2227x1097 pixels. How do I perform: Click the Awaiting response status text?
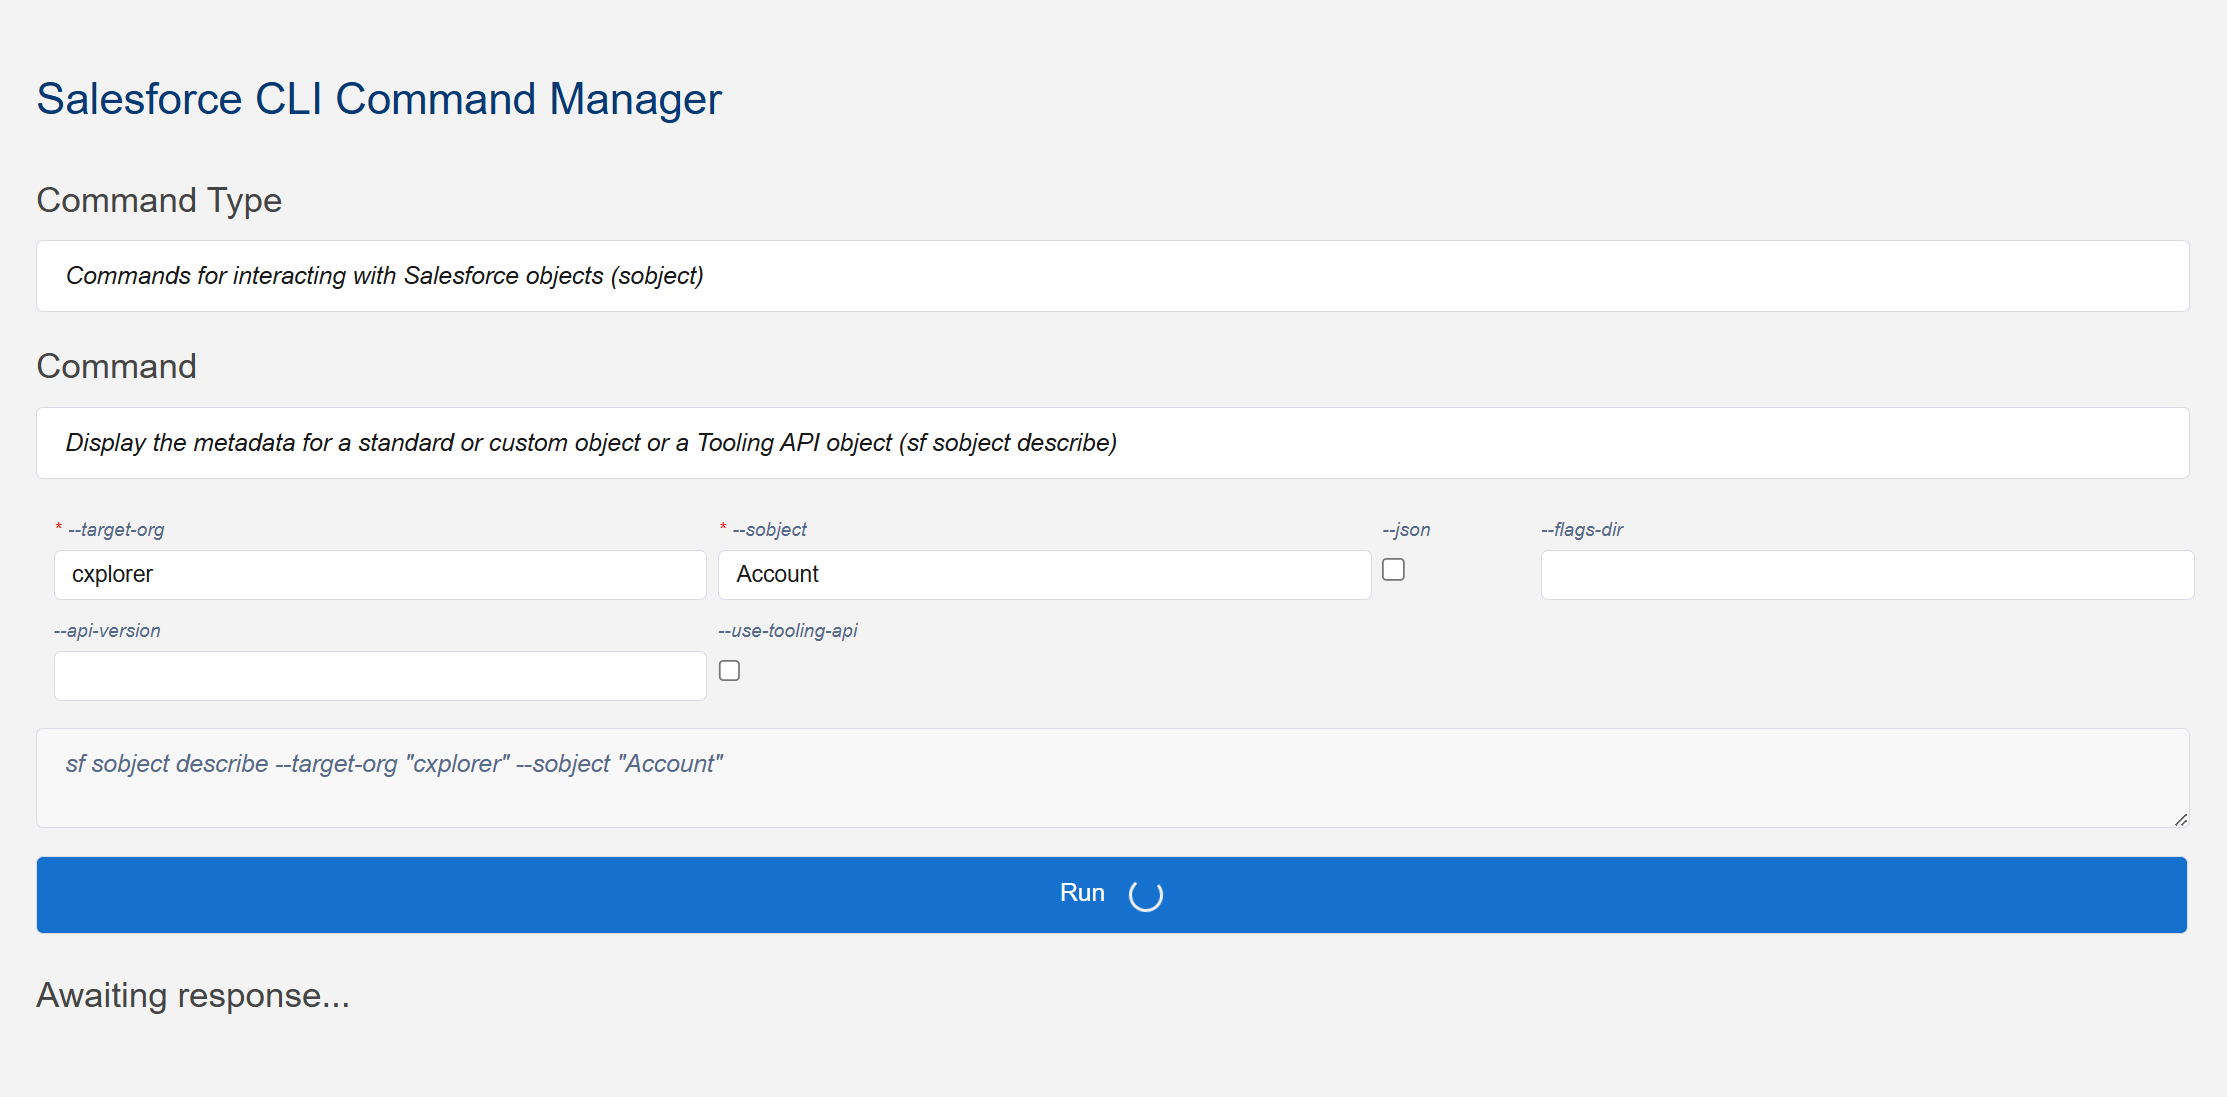pos(193,996)
